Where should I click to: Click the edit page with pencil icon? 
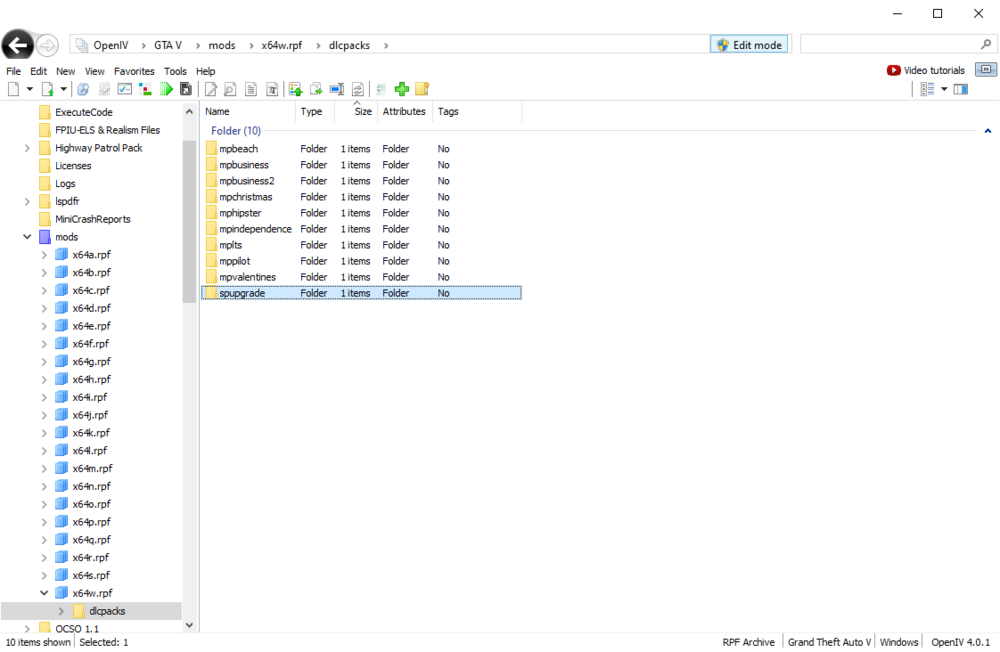click(x=210, y=89)
